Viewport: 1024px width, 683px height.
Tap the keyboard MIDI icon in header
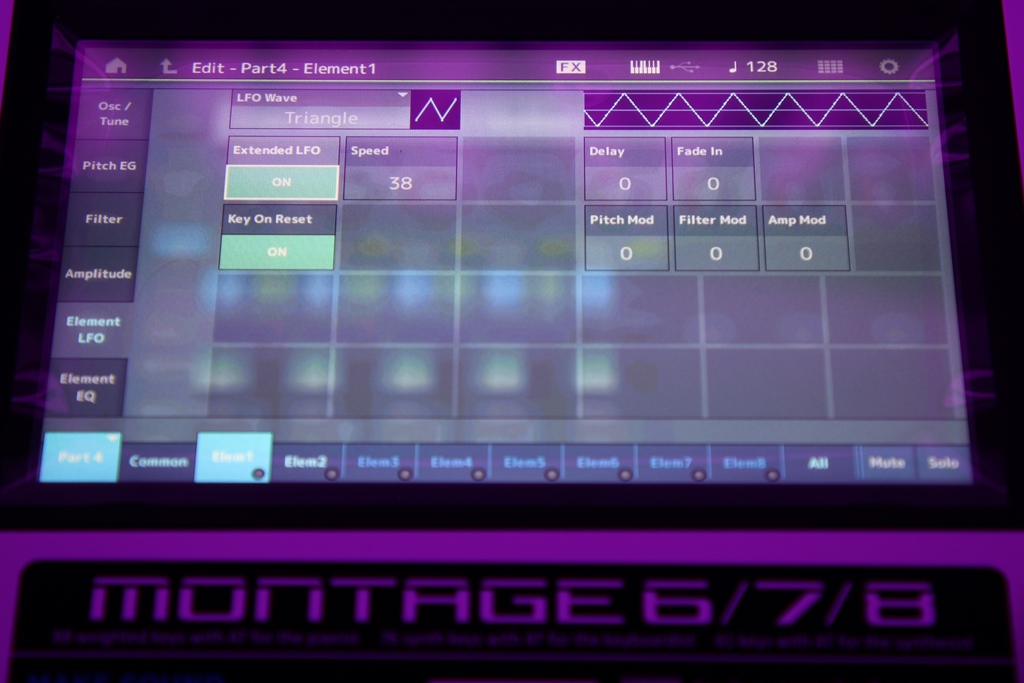[x=645, y=67]
